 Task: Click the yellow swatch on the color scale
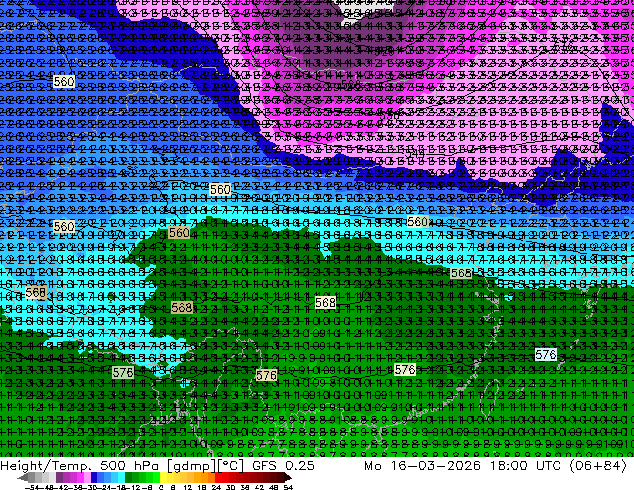coord(163,478)
